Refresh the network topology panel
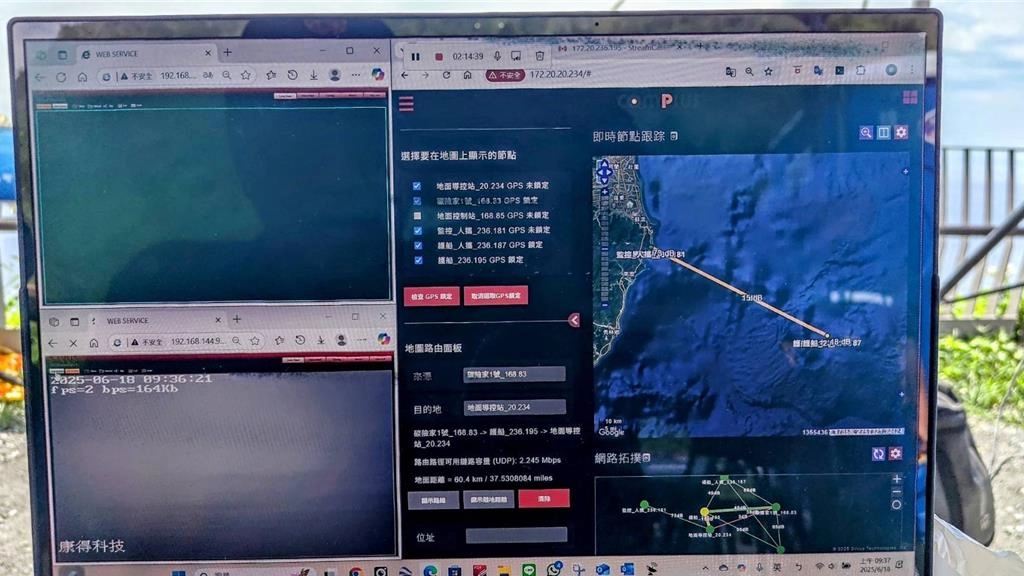The image size is (1024, 576). [878, 453]
